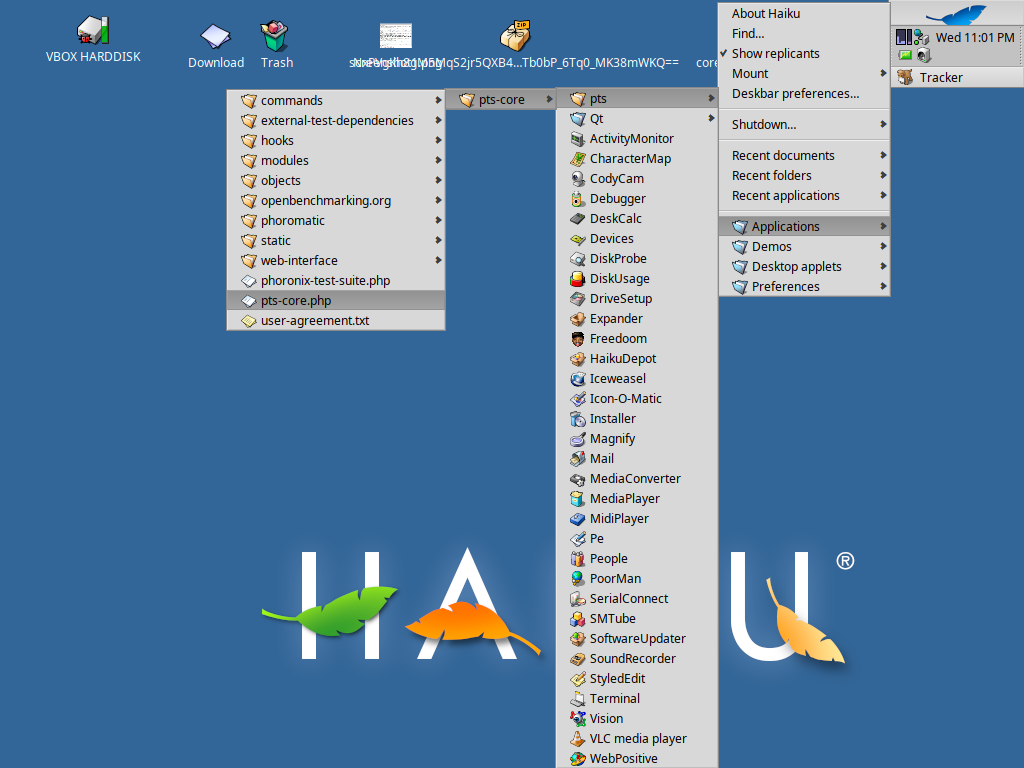Expand the Shutdown submenu arrow

point(883,125)
